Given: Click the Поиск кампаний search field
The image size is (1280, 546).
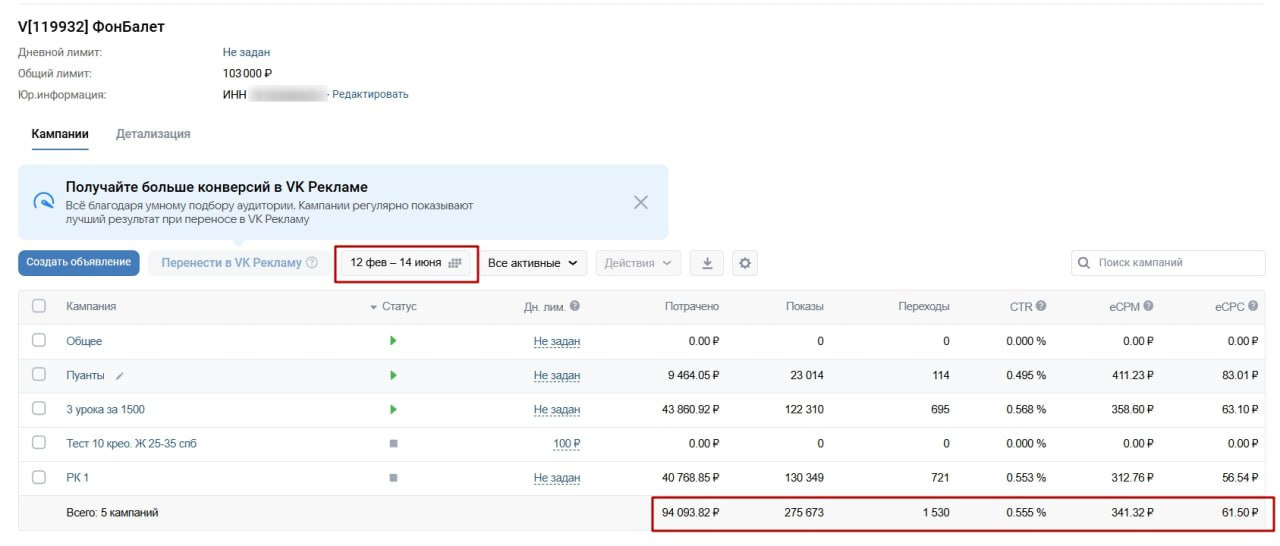Looking at the screenshot, I should (1168, 262).
